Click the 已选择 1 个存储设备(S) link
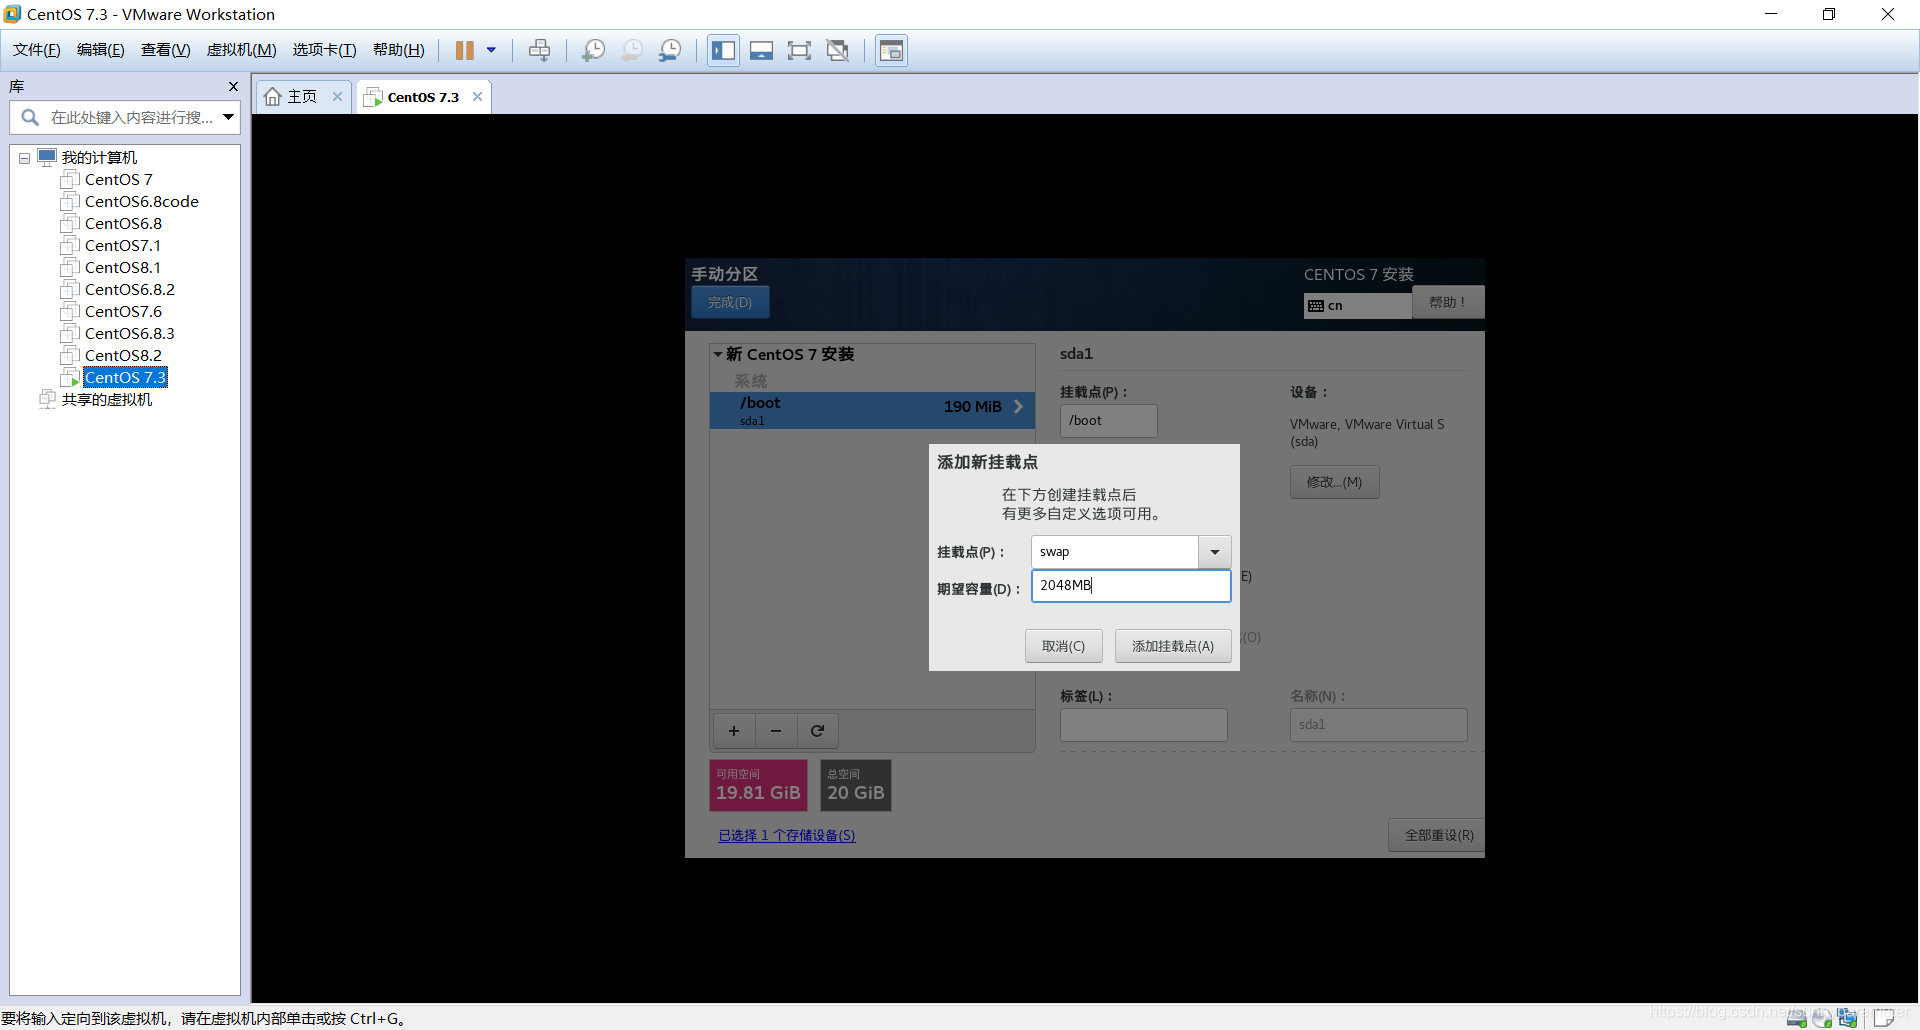 coord(787,836)
